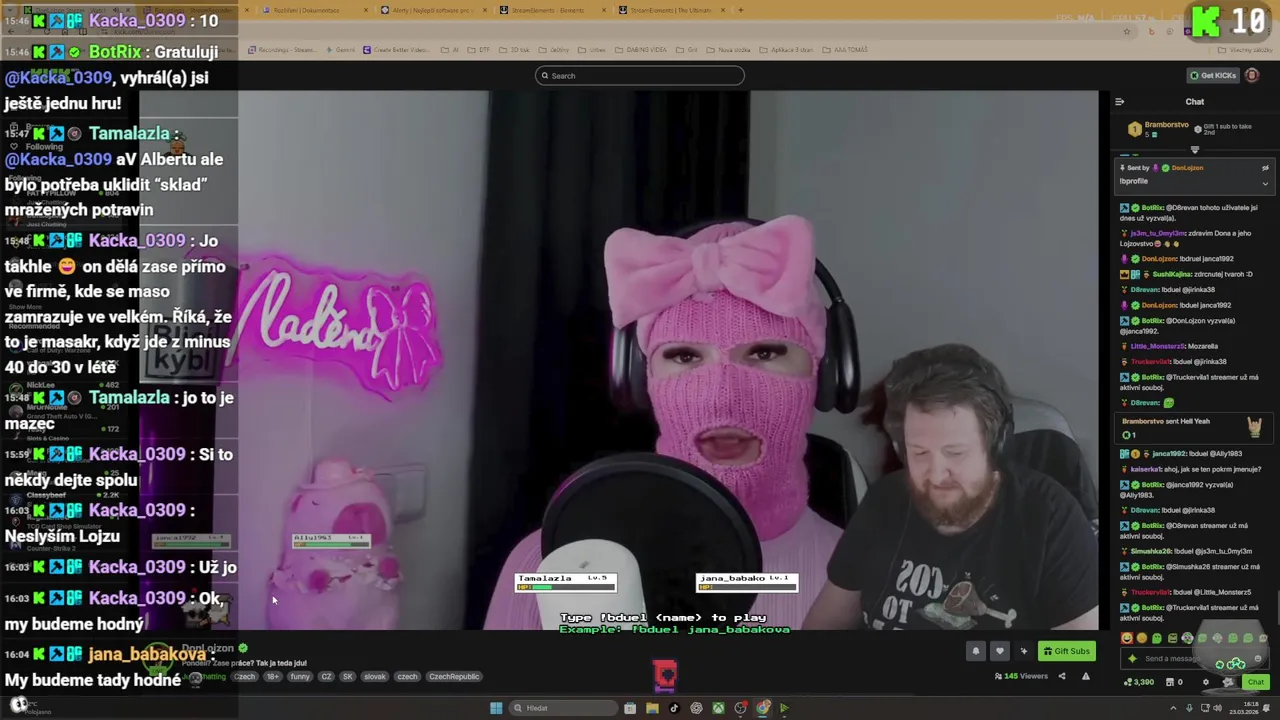Click the green Chat send button
This screenshot has width=1280, height=720.
1256,682
